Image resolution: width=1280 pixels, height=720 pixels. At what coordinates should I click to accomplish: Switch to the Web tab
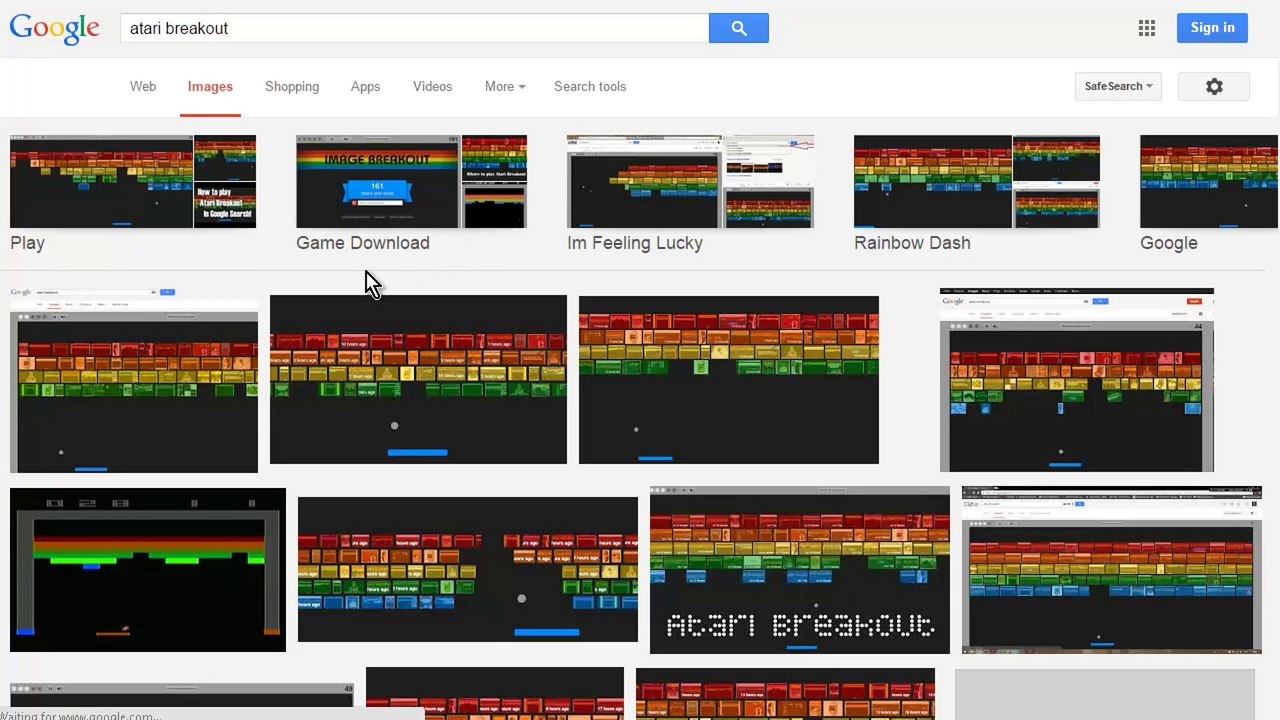coord(143,87)
